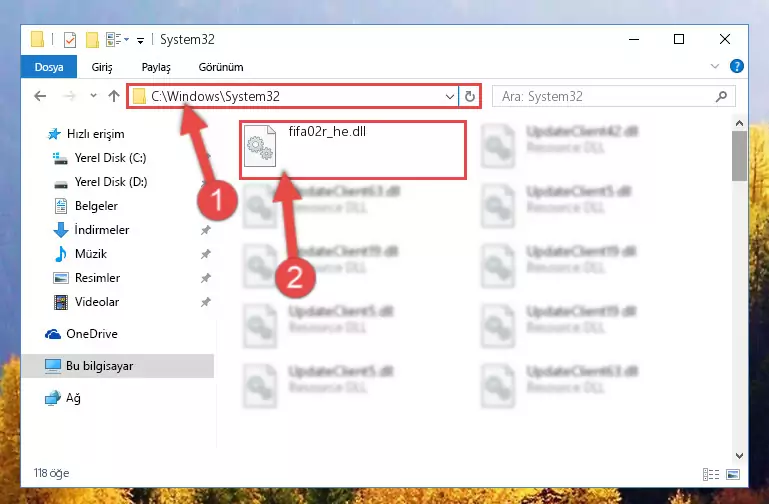Switch to the Görünüm ribbon tab

click(221, 67)
